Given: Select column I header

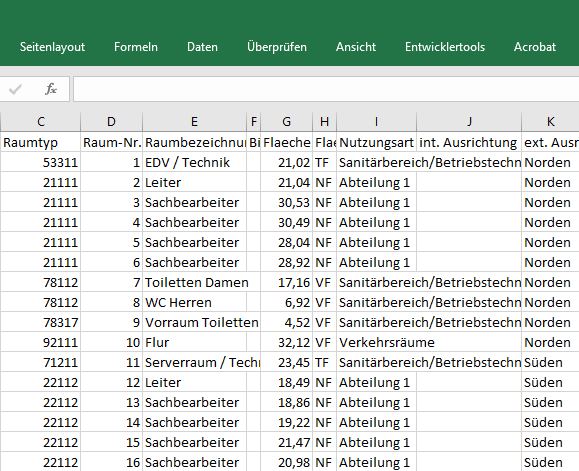Looking at the screenshot, I should pos(376,121).
